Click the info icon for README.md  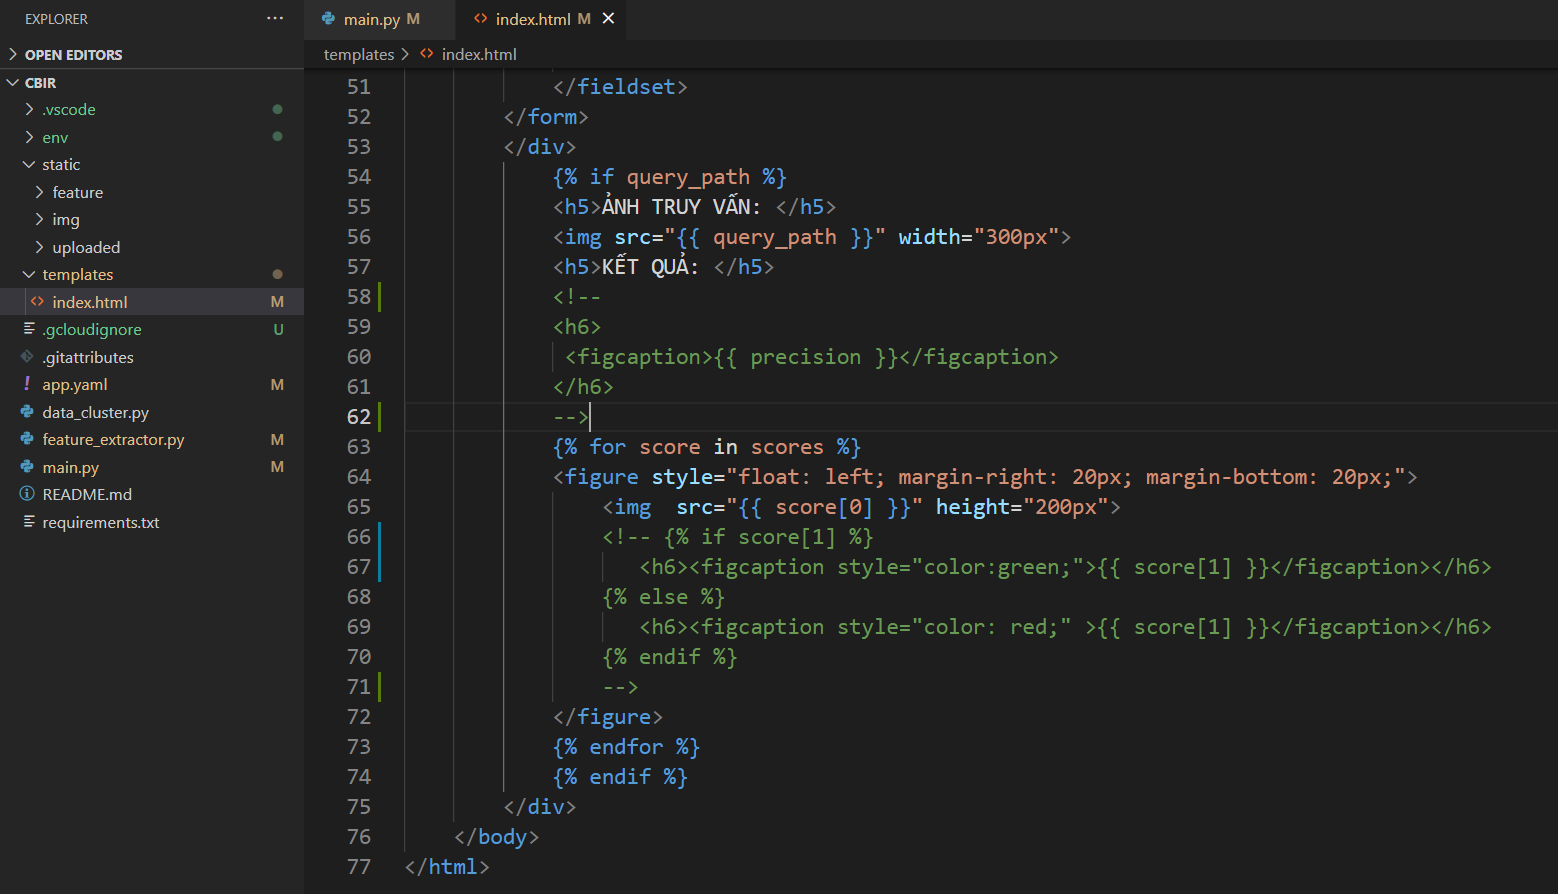27,494
